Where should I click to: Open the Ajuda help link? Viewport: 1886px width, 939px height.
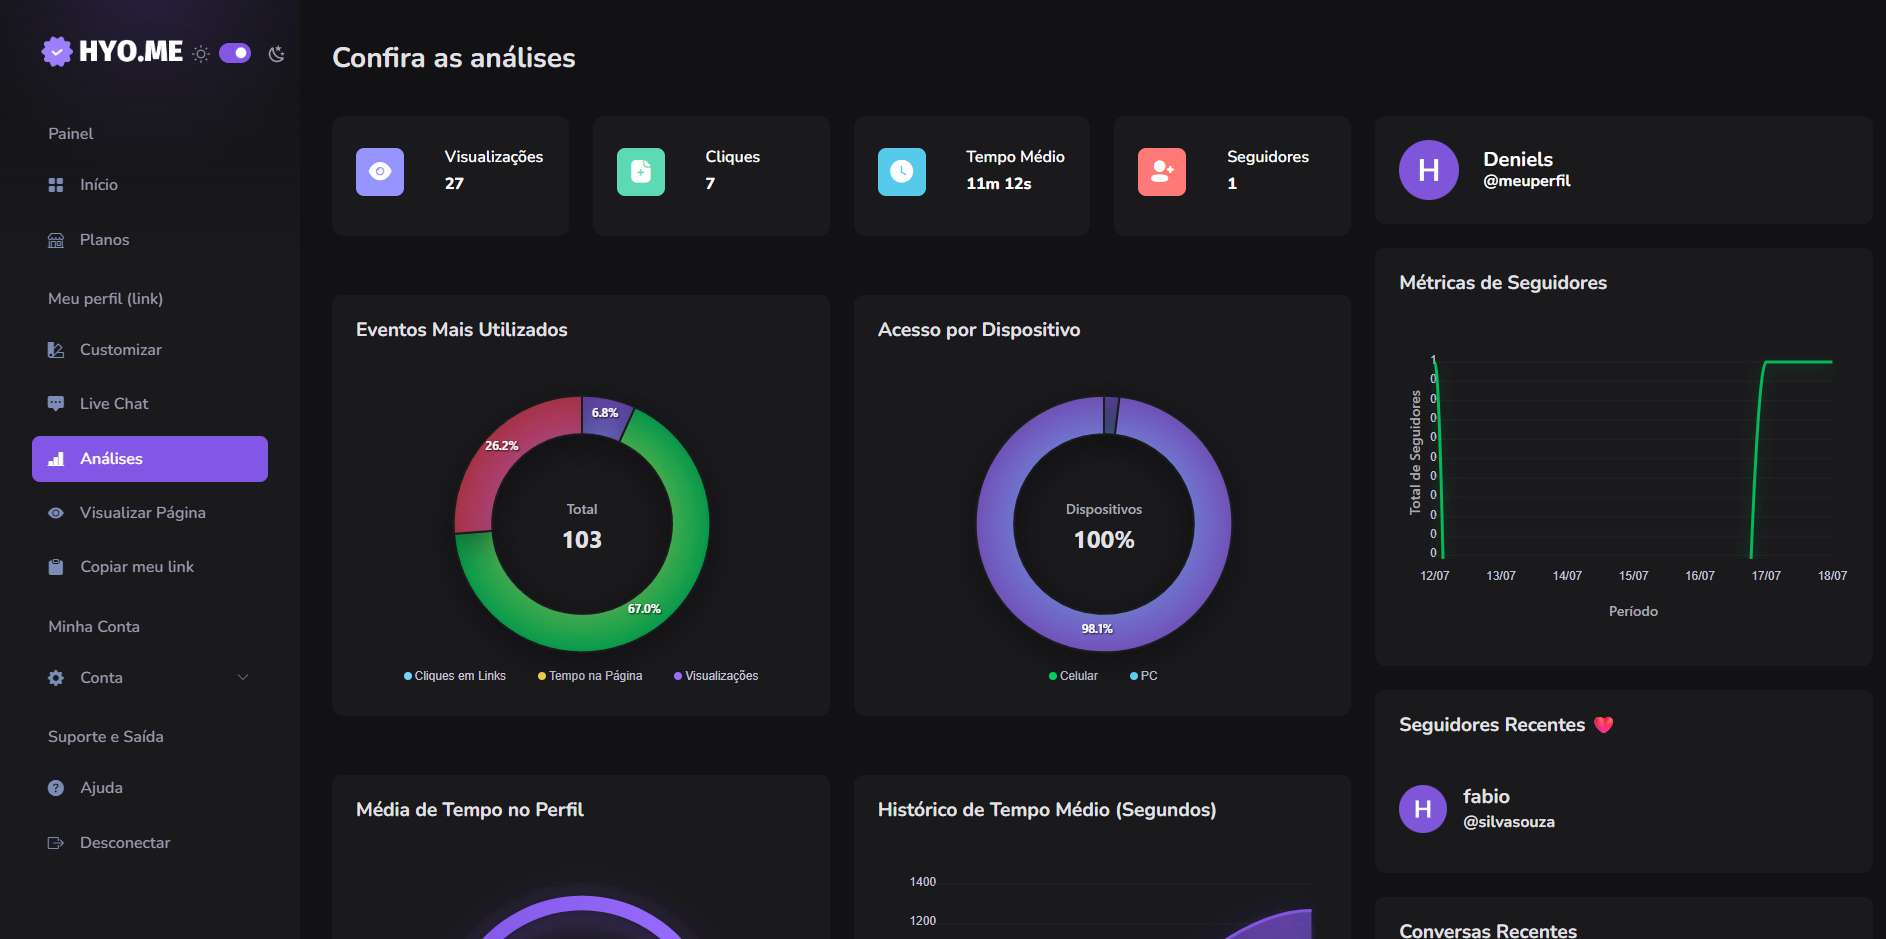[x=150, y=788]
